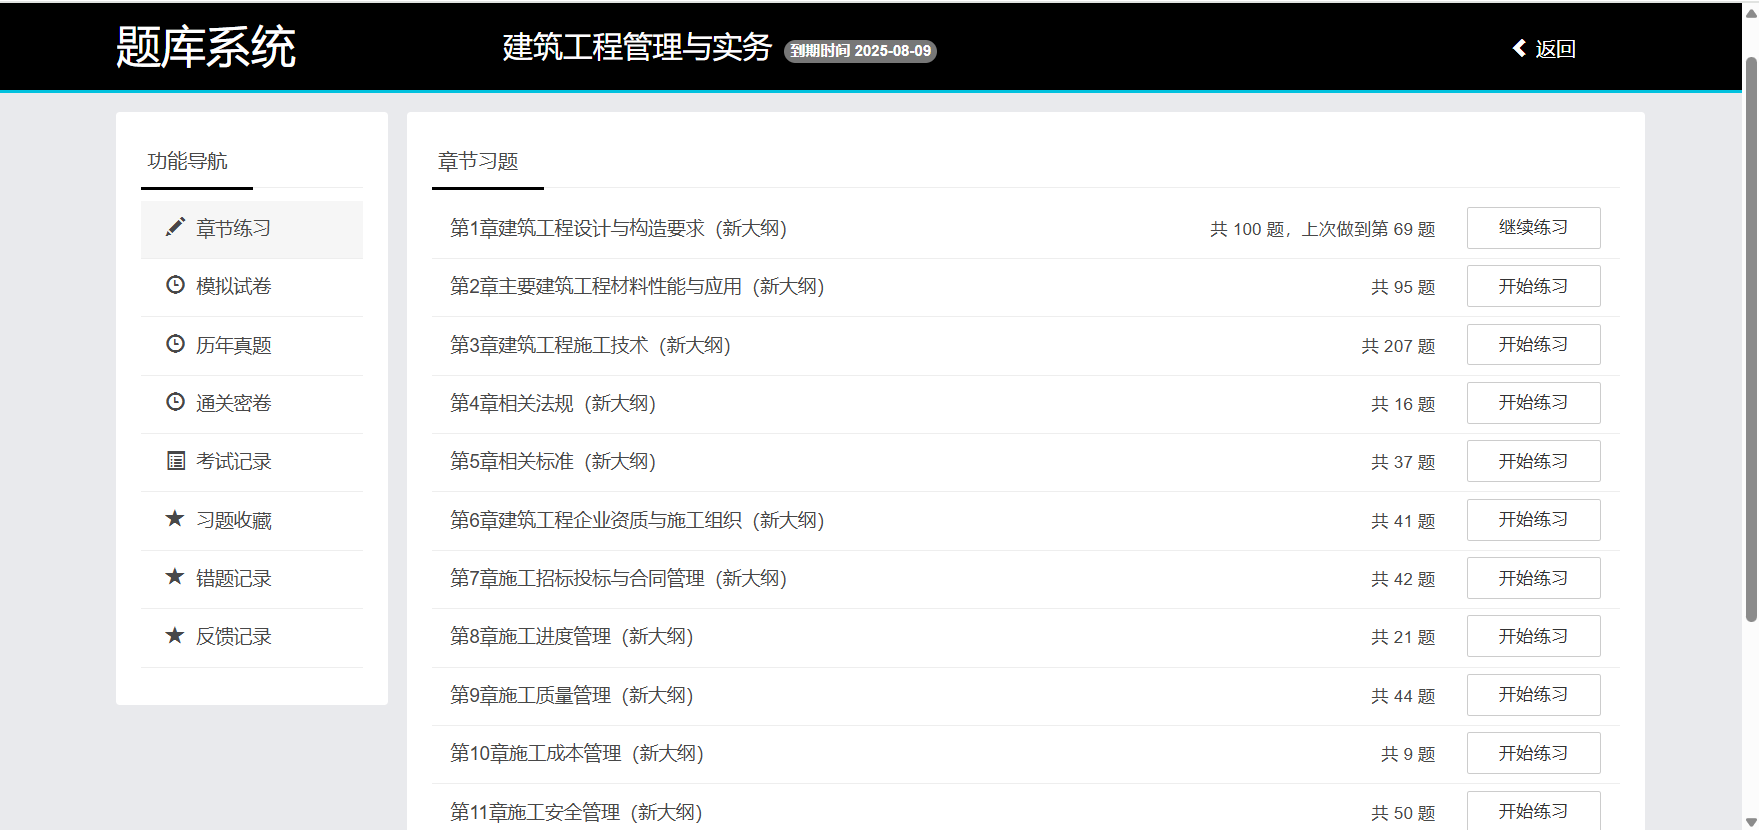Click the list icon beside 考试记录
The width and height of the screenshot is (1759, 830).
tap(175, 461)
